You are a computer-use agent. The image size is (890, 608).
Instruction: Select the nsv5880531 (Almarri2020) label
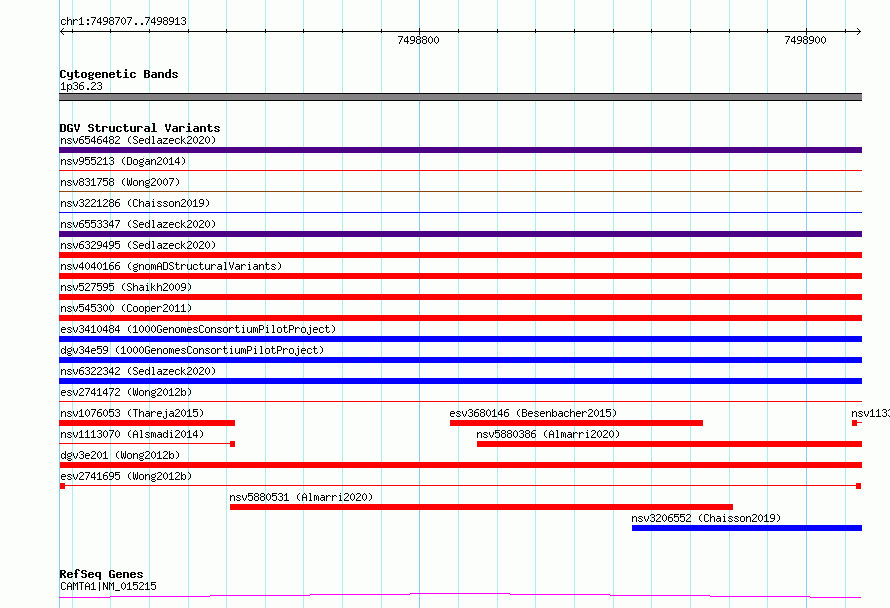pyautogui.click(x=301, y=497)
